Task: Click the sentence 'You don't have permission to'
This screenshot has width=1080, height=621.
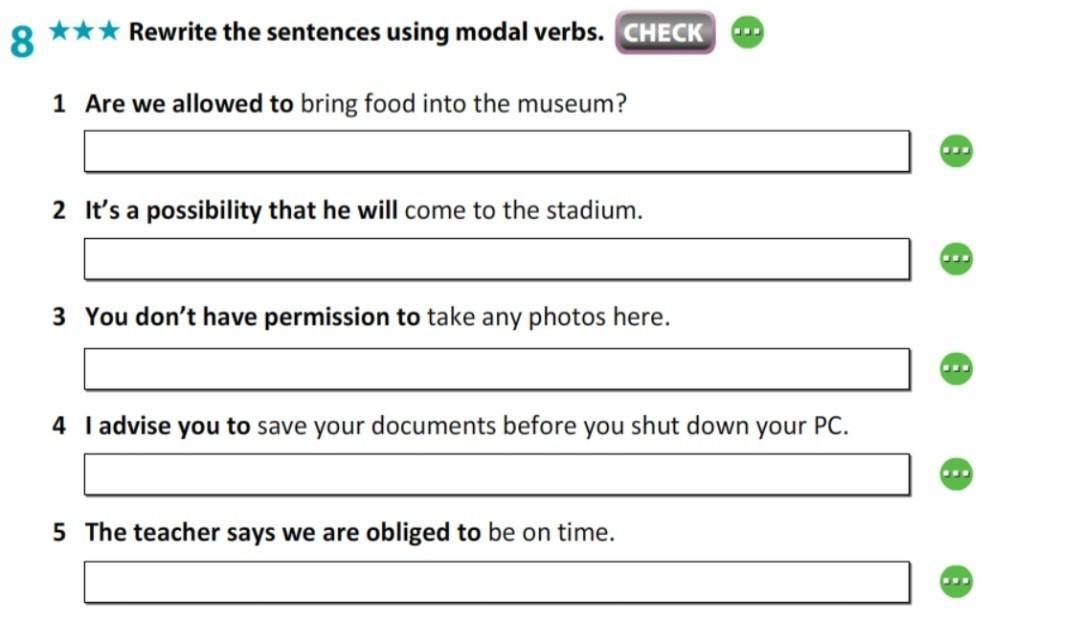Action: (x=377, y=317)
